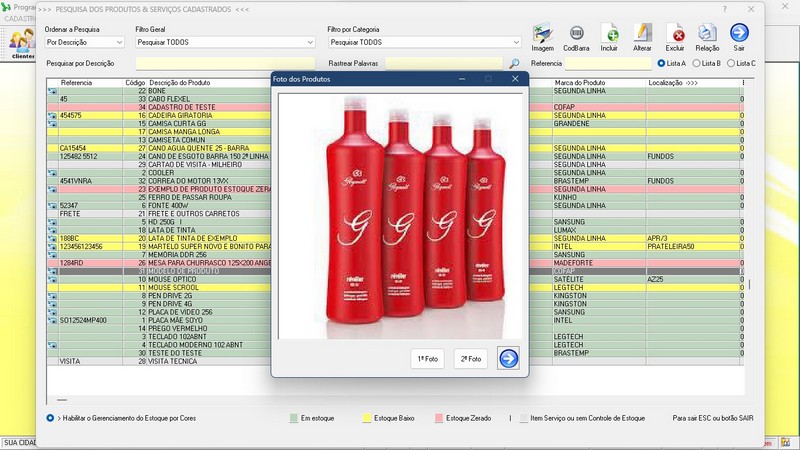Select the TESTE DO TESTE row
The image size is (800, 450).
pyautogui.click(x=395, y=353)
